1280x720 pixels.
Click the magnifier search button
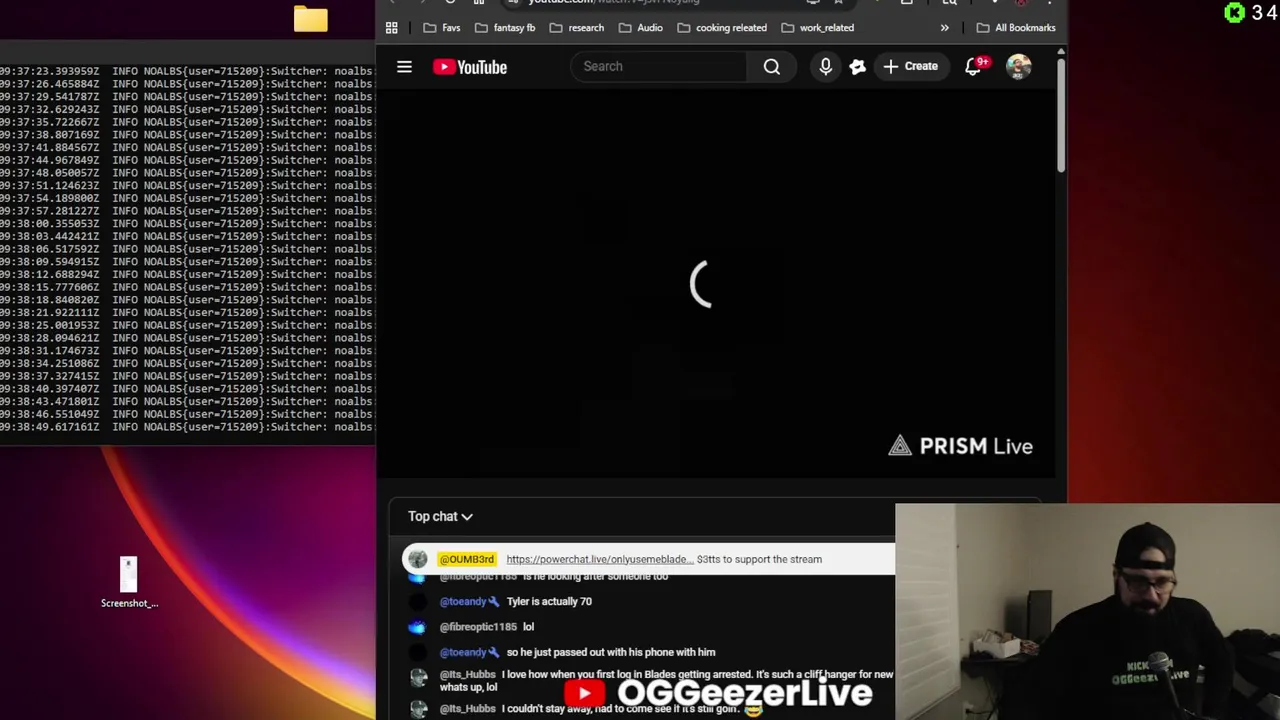coord(772,66)
